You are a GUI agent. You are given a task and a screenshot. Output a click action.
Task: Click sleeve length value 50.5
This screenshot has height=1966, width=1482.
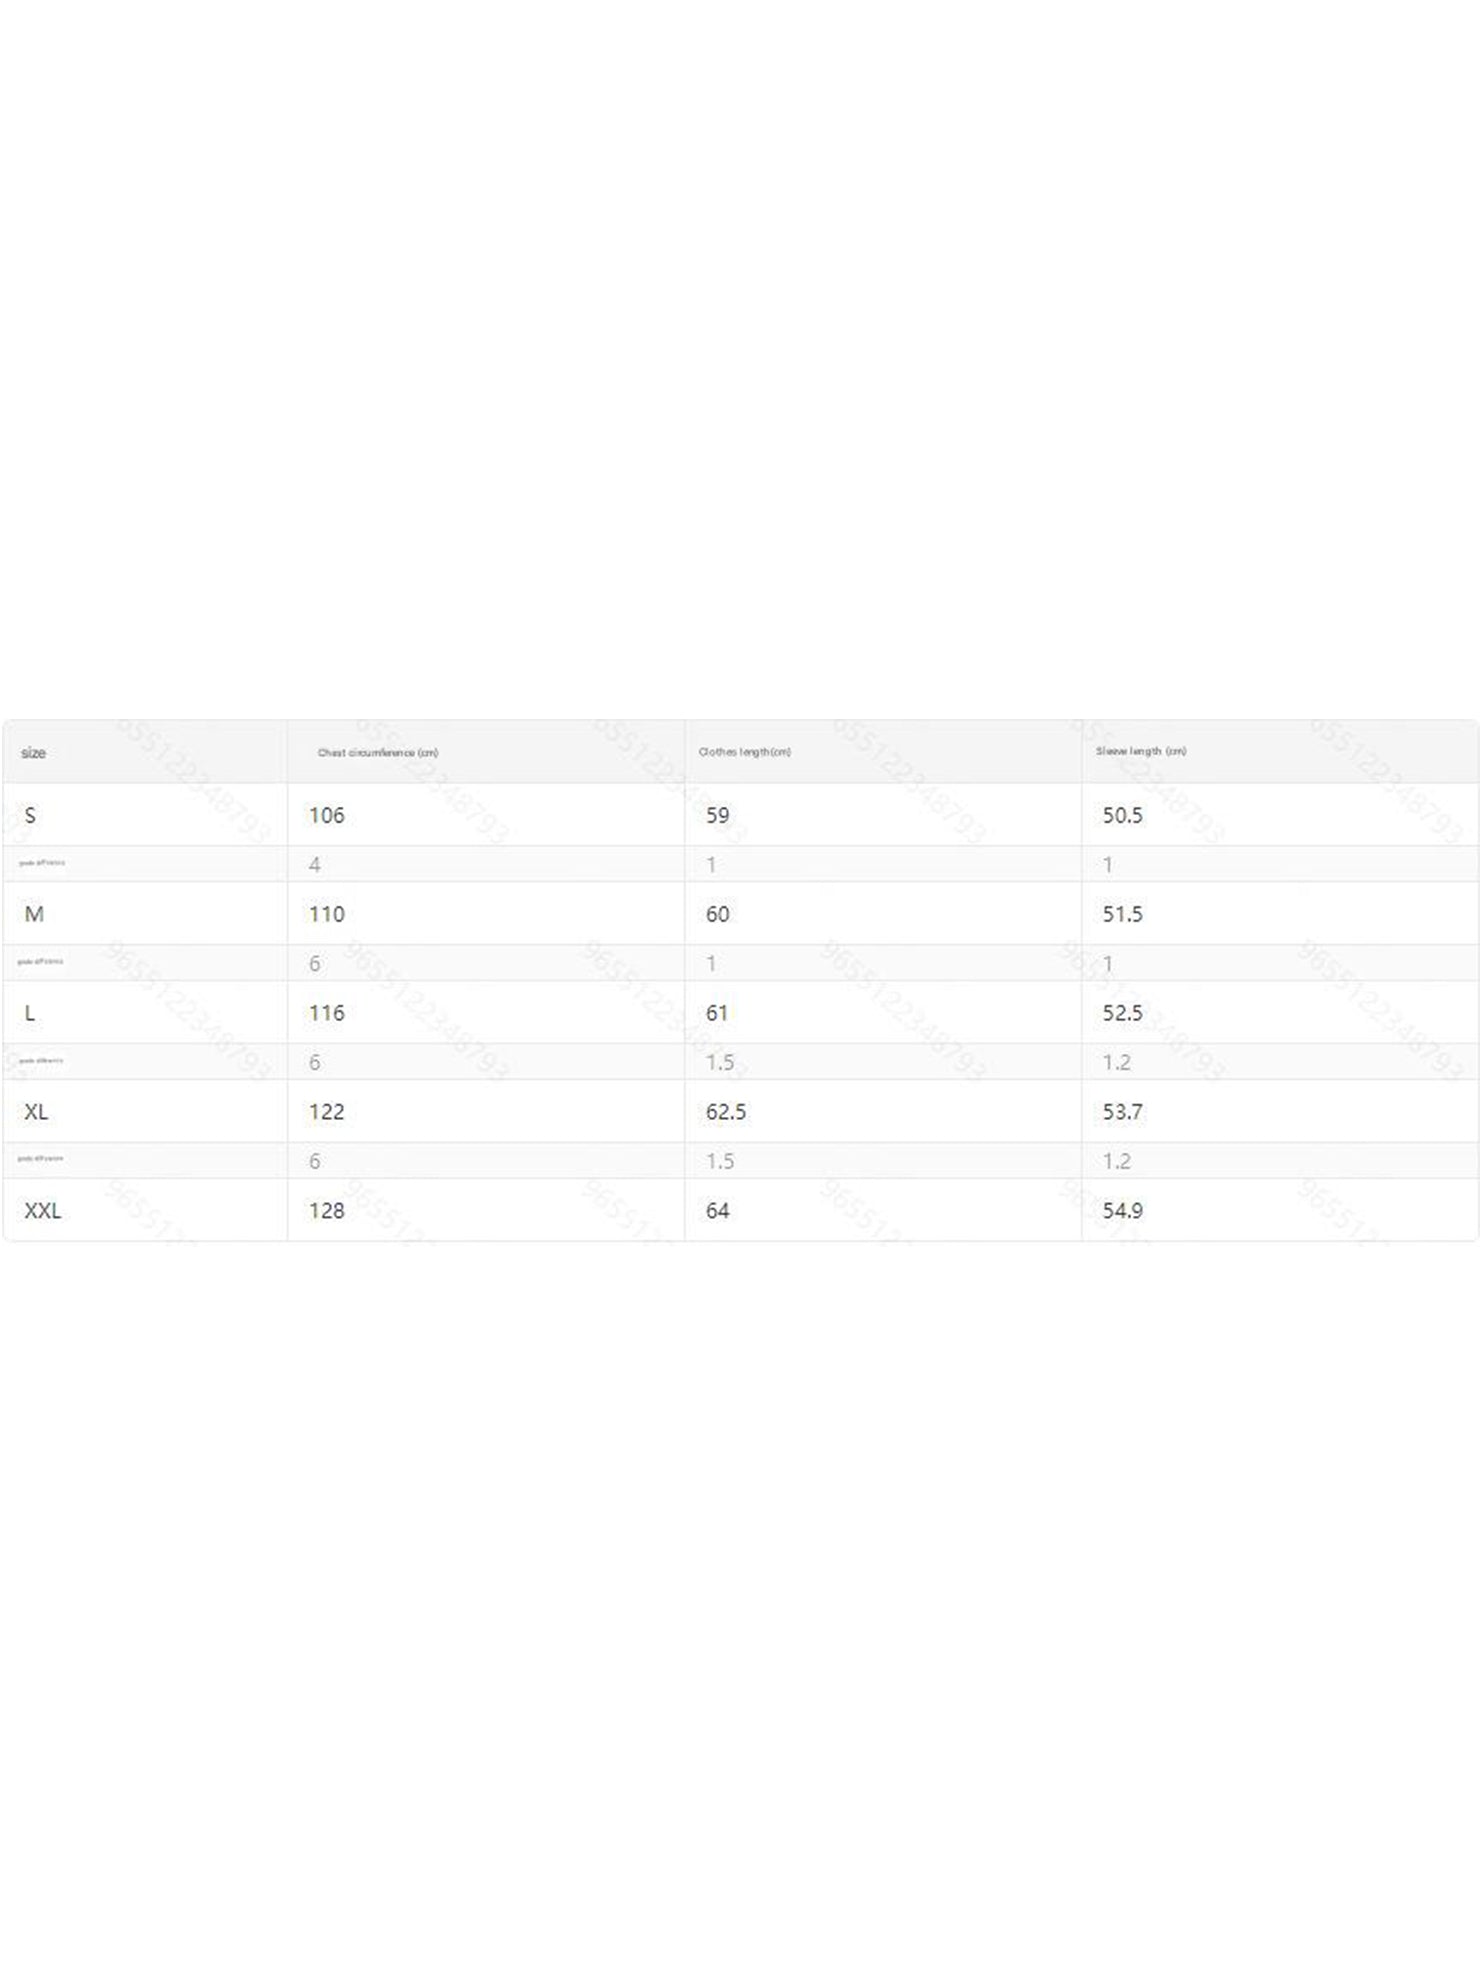click(1122, 815)
